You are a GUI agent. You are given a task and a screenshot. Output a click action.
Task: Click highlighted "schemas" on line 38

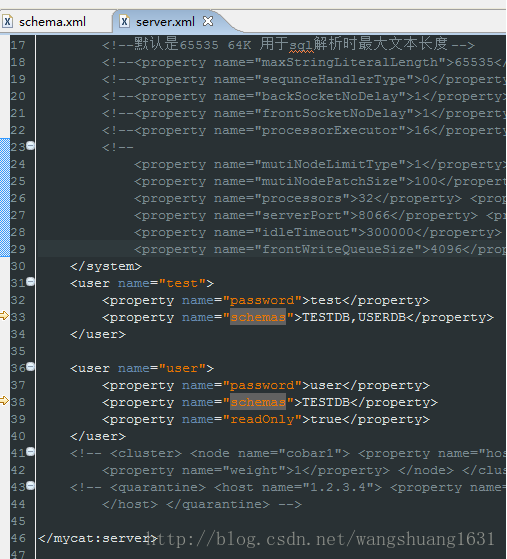pyautogui.click(x=258, y=402)
